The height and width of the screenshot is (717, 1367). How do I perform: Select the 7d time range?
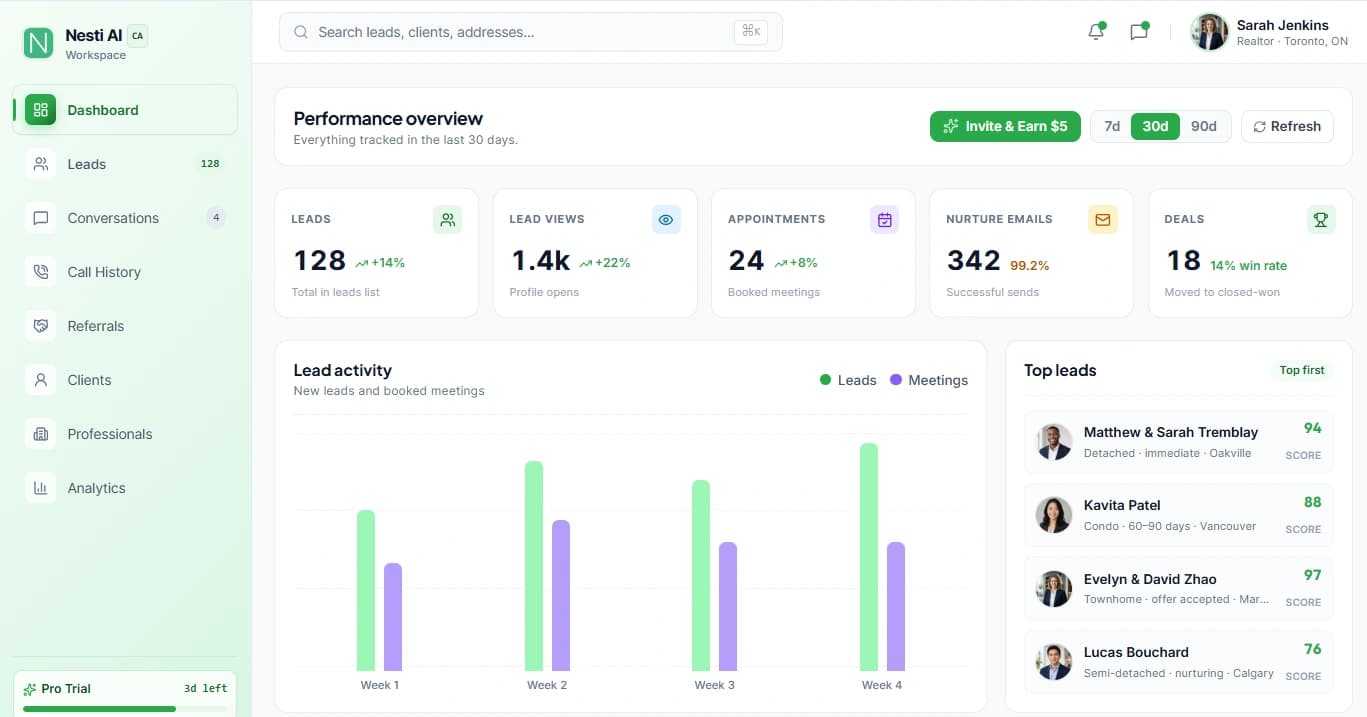1112,126
